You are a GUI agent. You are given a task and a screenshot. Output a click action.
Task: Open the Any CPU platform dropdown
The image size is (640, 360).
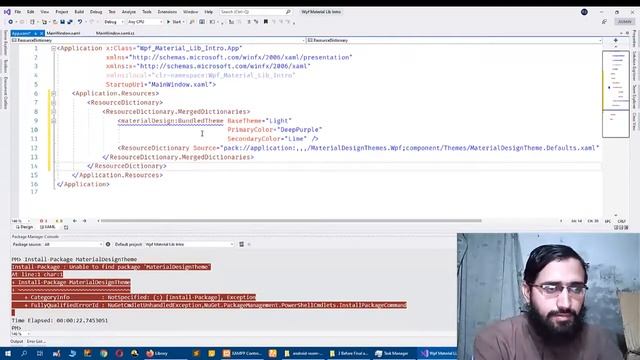144,22
